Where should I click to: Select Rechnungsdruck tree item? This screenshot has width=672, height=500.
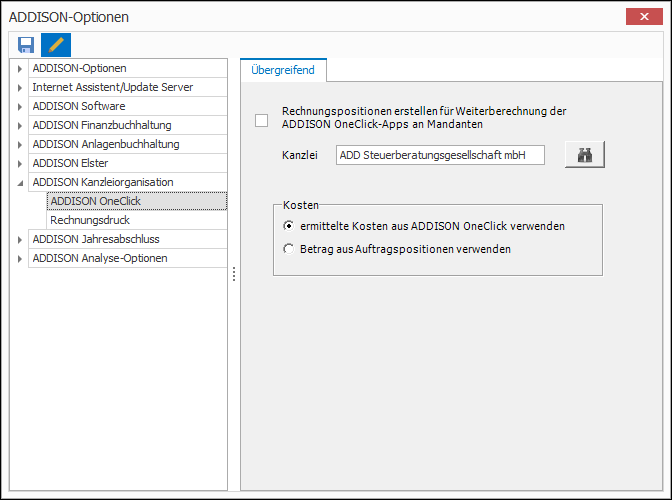[x=137, y=220]
